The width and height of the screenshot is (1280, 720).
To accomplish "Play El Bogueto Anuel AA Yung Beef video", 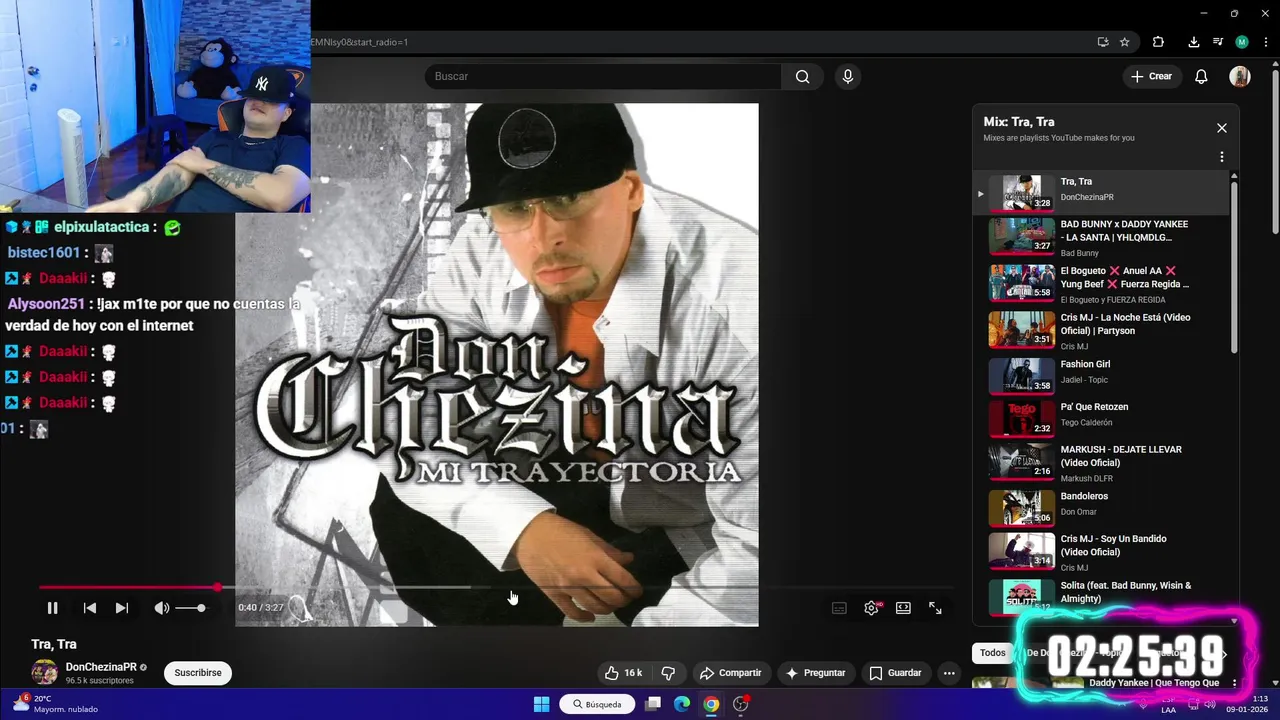I will coord(1100,284).
